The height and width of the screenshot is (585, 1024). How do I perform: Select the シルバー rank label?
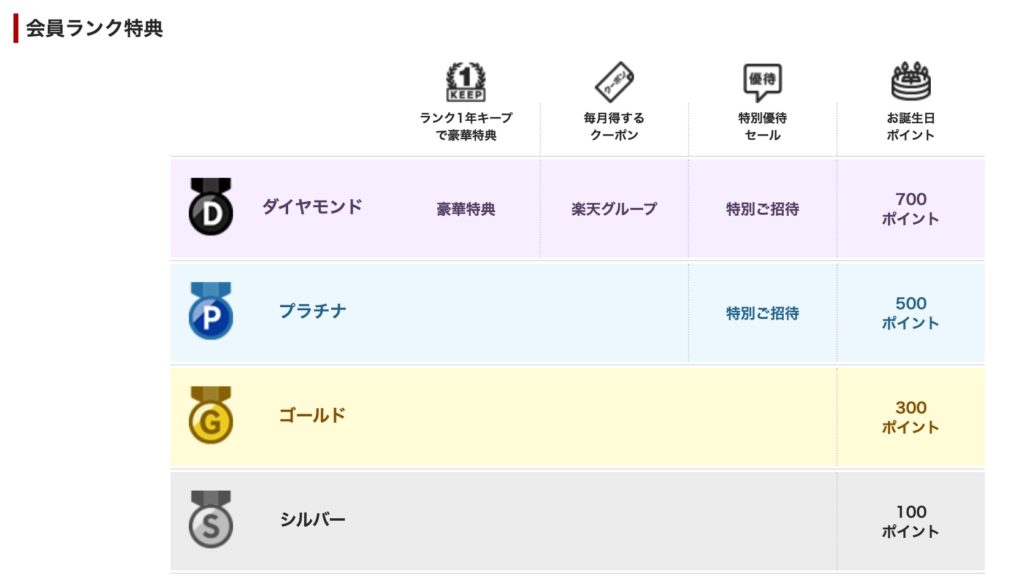coord(313,519)
